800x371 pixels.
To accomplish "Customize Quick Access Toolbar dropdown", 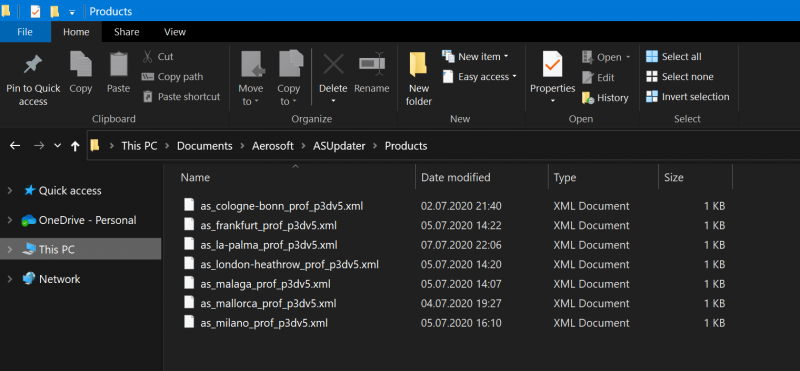I will point(71,12).
